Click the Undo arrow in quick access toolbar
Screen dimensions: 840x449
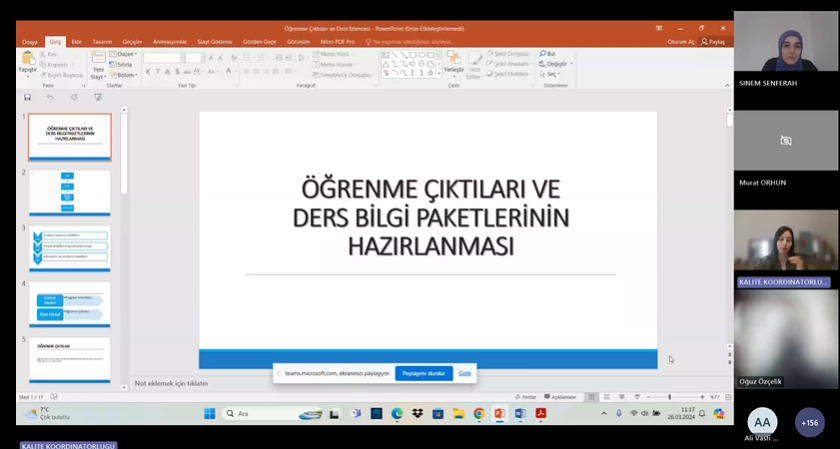[50, 98]
